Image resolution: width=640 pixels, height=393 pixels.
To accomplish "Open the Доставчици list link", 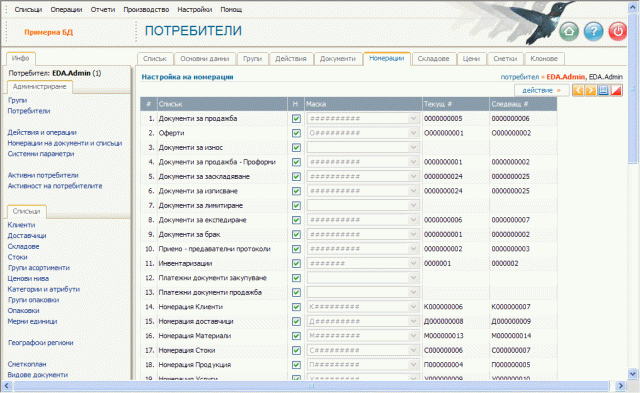I will tap(27, 235).
